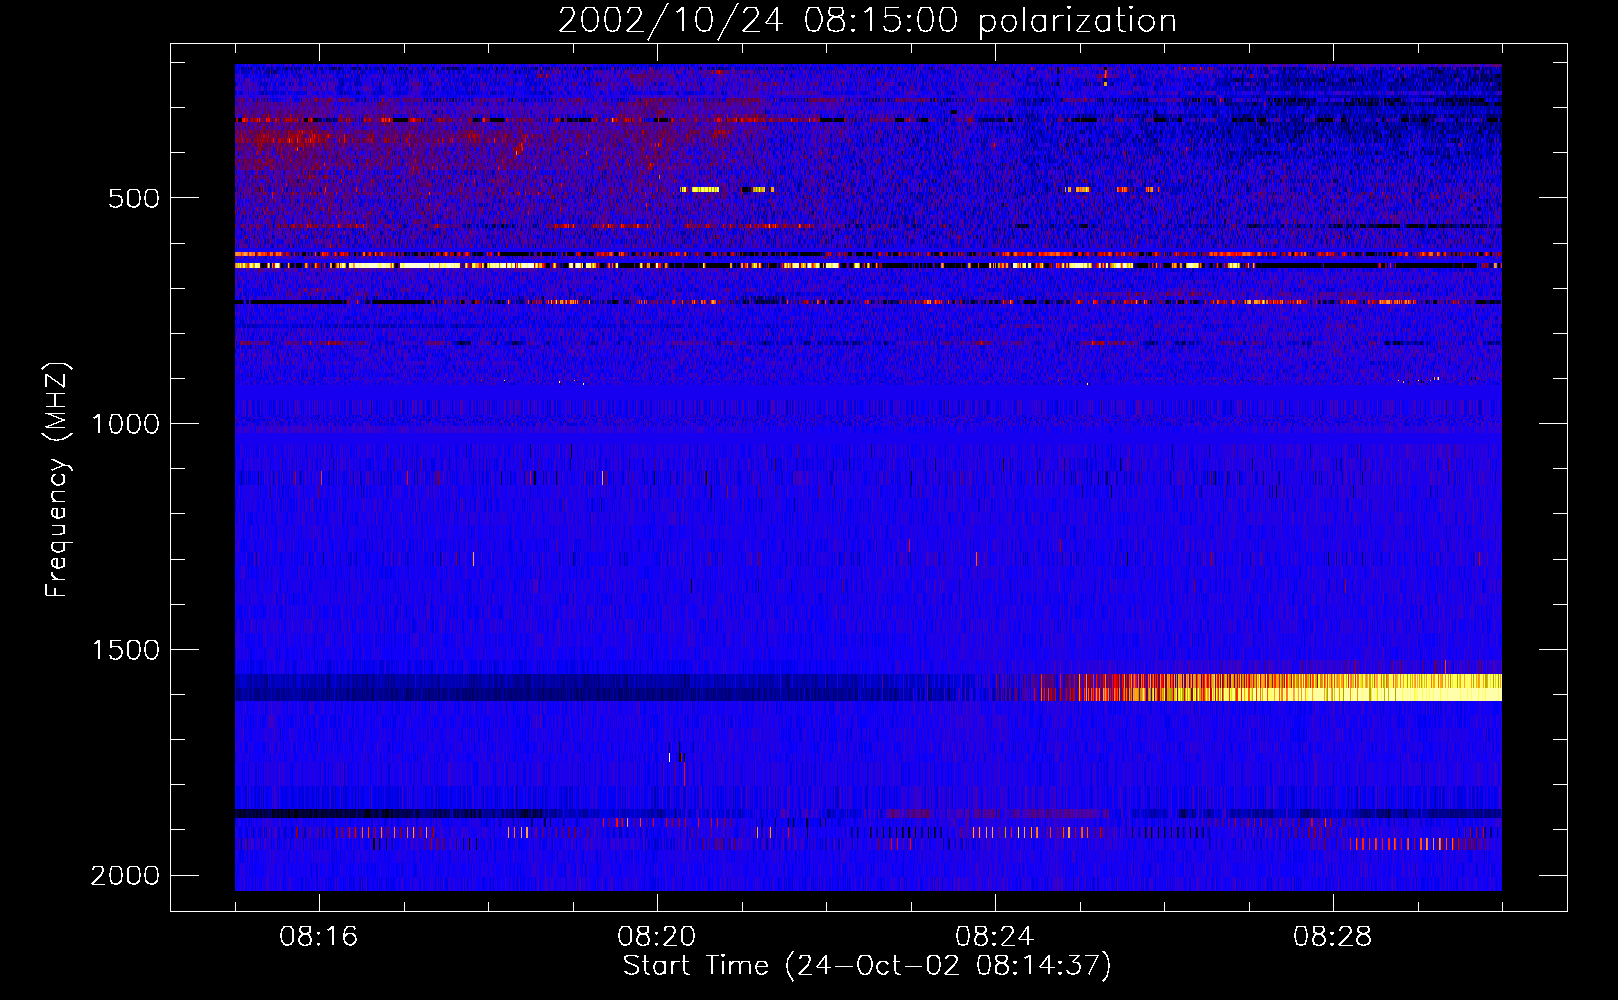
Task: Select the 08:16 time axis label
Action: click(319, 937)
